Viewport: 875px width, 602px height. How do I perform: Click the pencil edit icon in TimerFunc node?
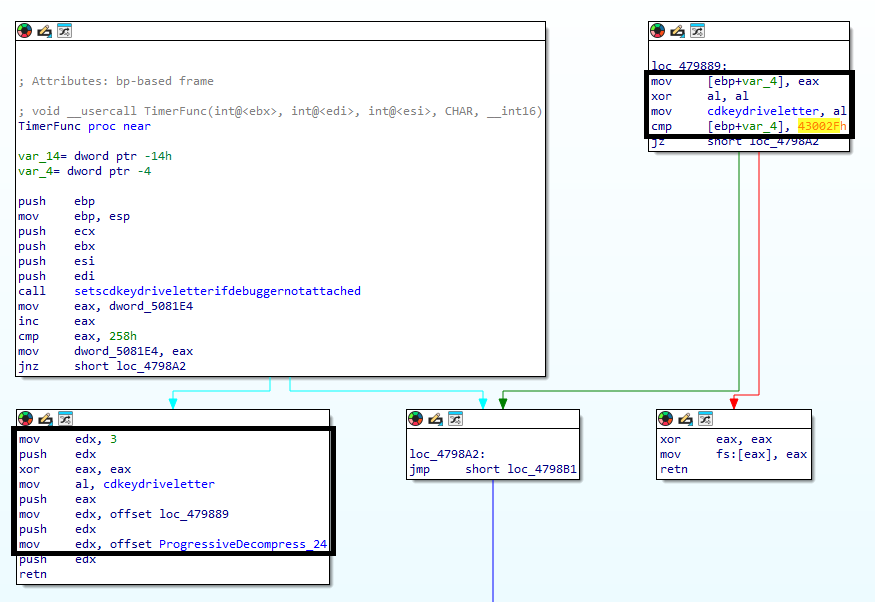[45, 31]
